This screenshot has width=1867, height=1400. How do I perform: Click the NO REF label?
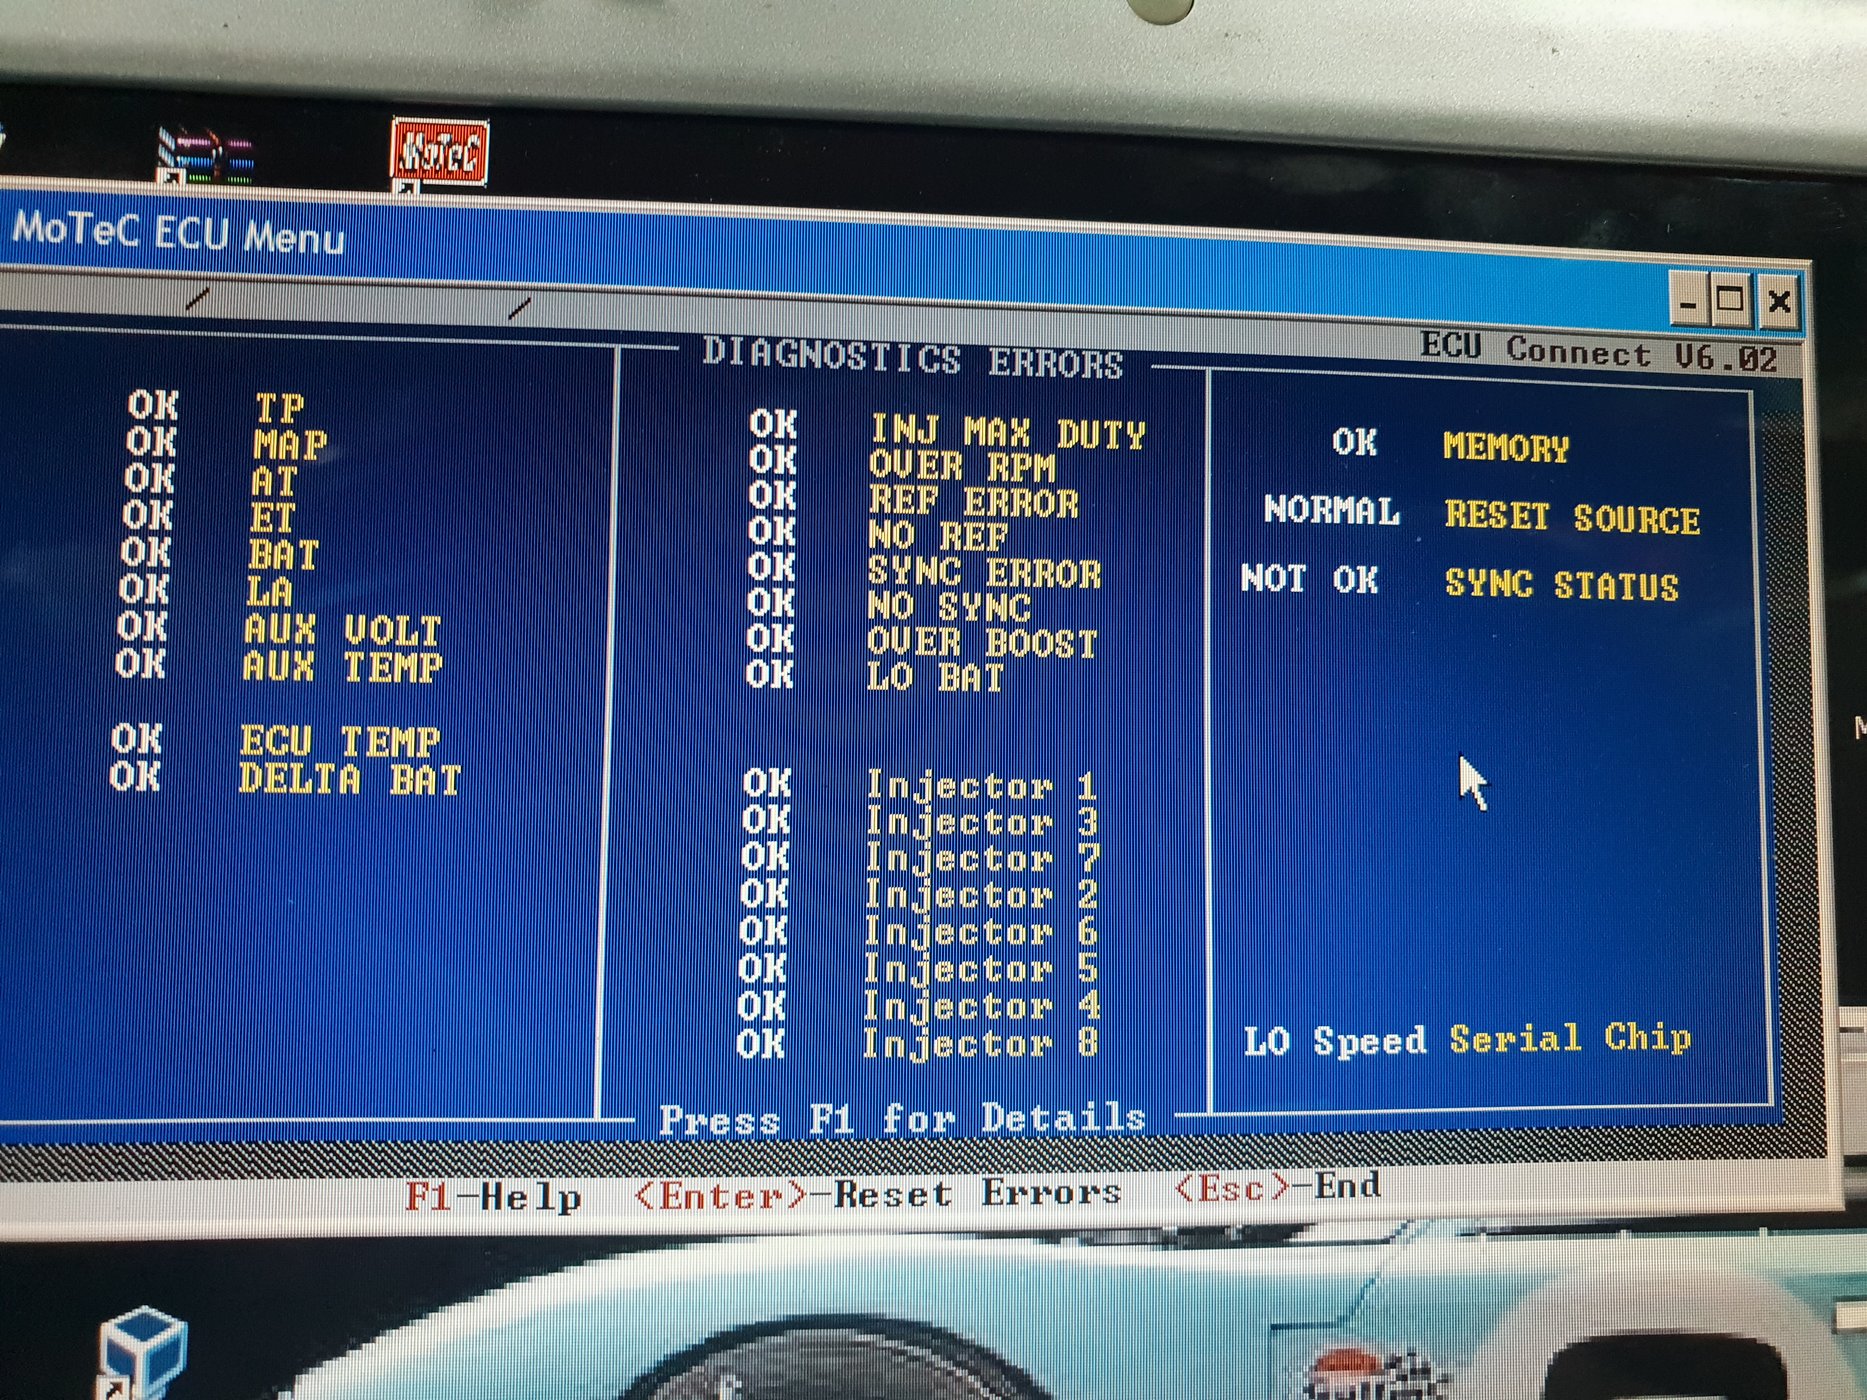pos(938,536)
